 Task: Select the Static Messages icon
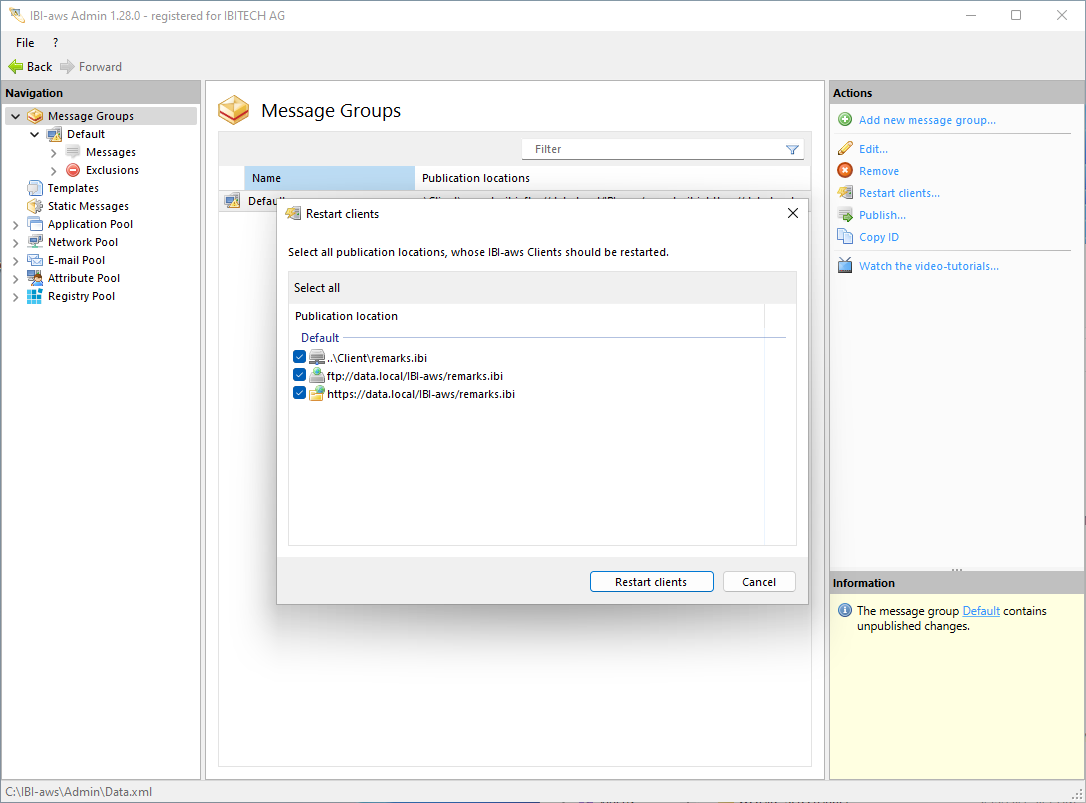35,206
